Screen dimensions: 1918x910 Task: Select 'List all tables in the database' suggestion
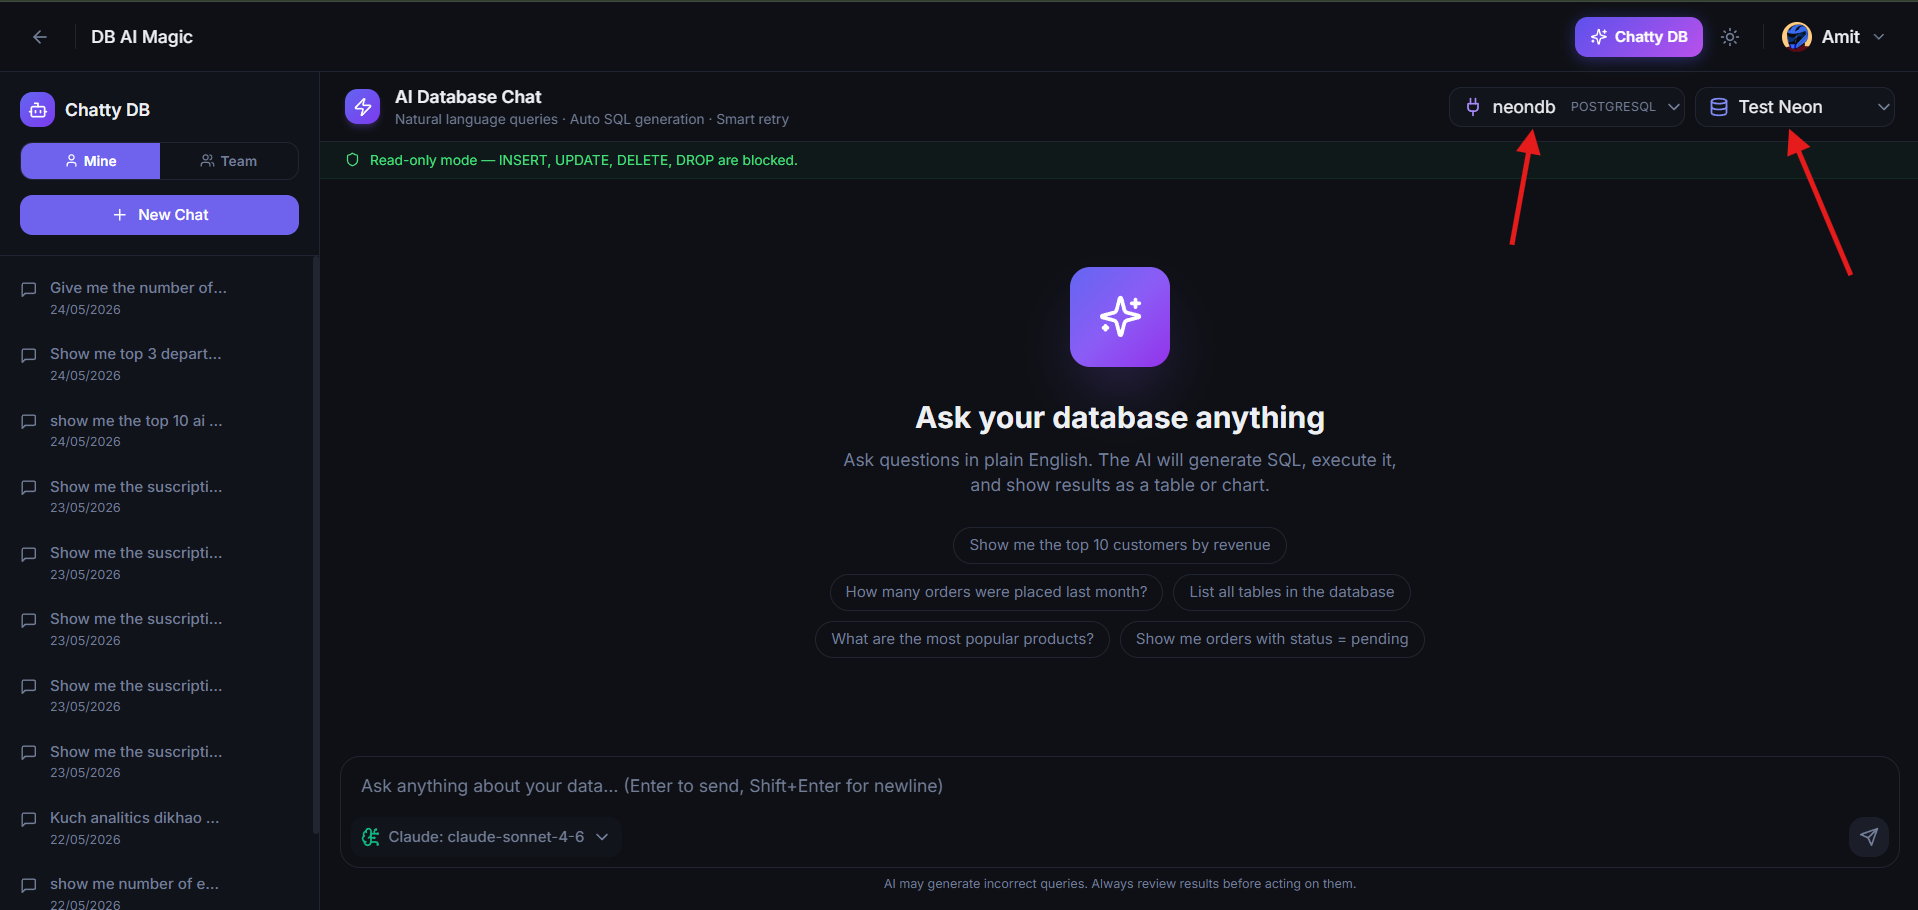point(1291,592)
